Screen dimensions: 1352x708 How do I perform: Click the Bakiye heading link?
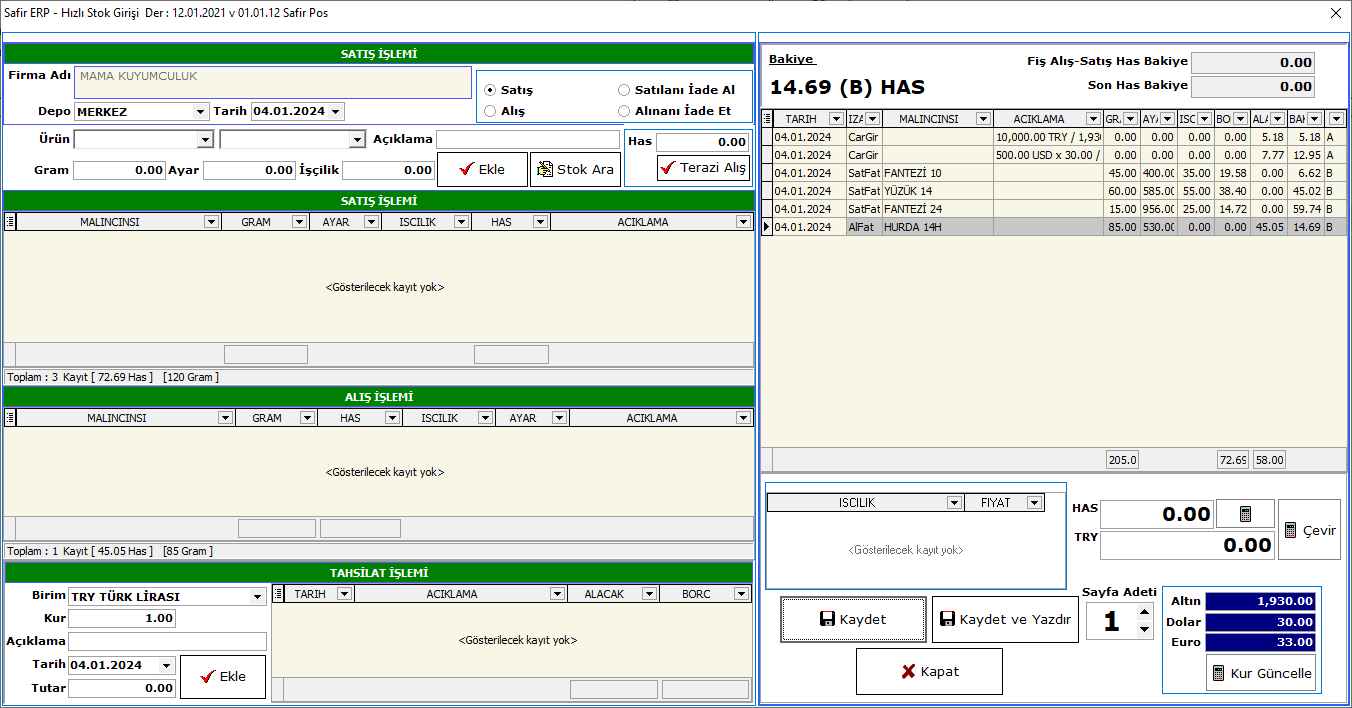pos(791,59)
